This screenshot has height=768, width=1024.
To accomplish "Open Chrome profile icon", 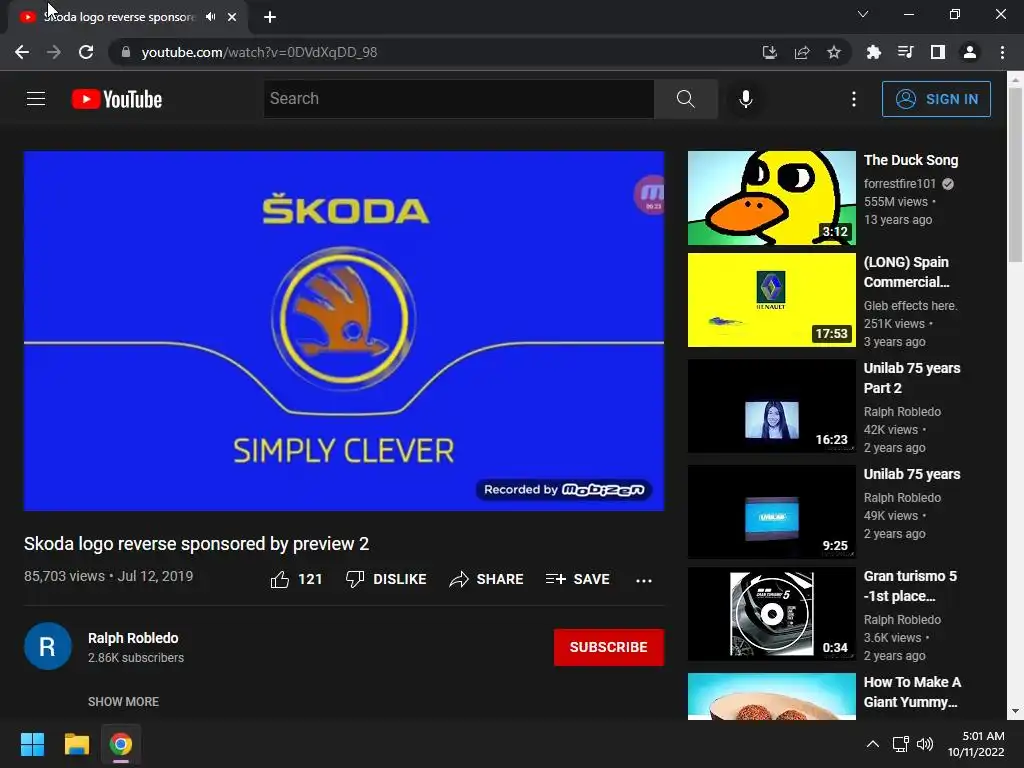I will click(970, 52).
